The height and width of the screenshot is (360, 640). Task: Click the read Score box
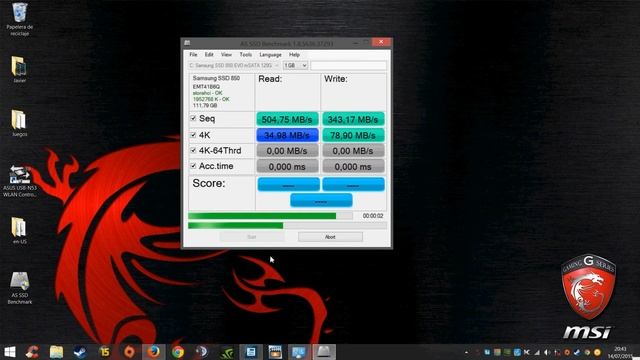pos(289,184)
